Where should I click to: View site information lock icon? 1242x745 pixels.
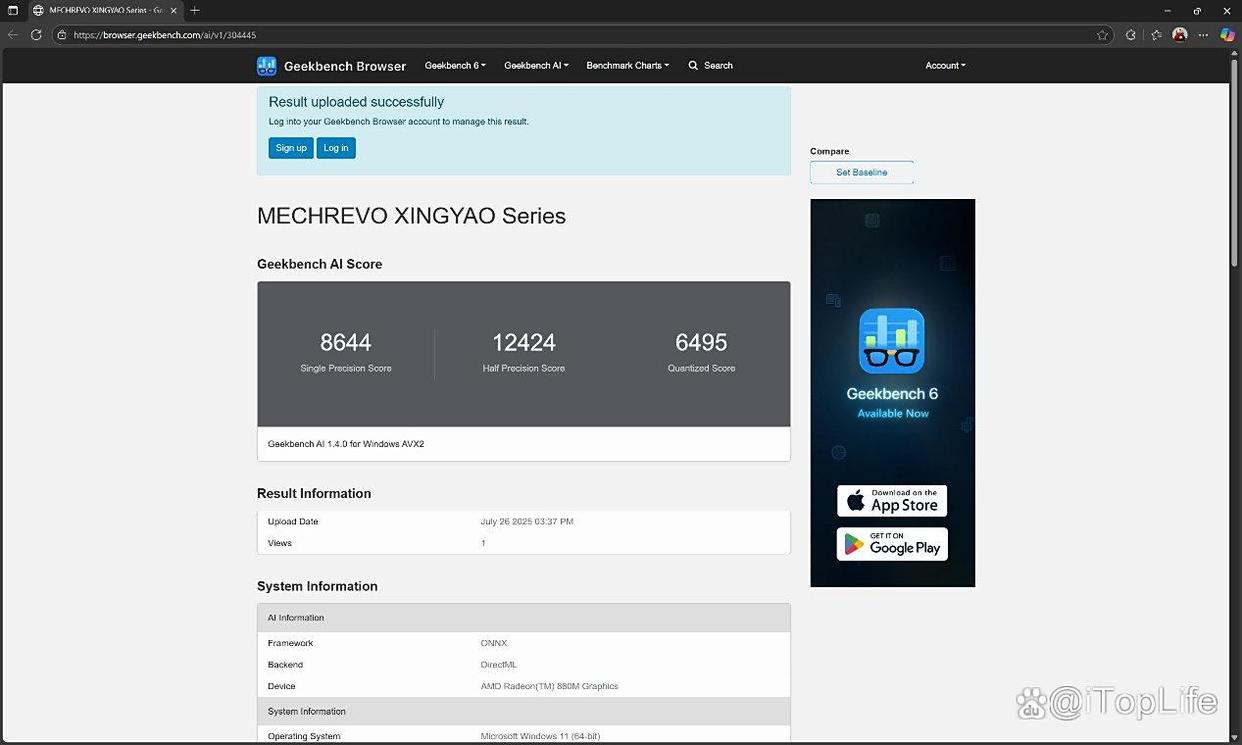coord(62,34)
